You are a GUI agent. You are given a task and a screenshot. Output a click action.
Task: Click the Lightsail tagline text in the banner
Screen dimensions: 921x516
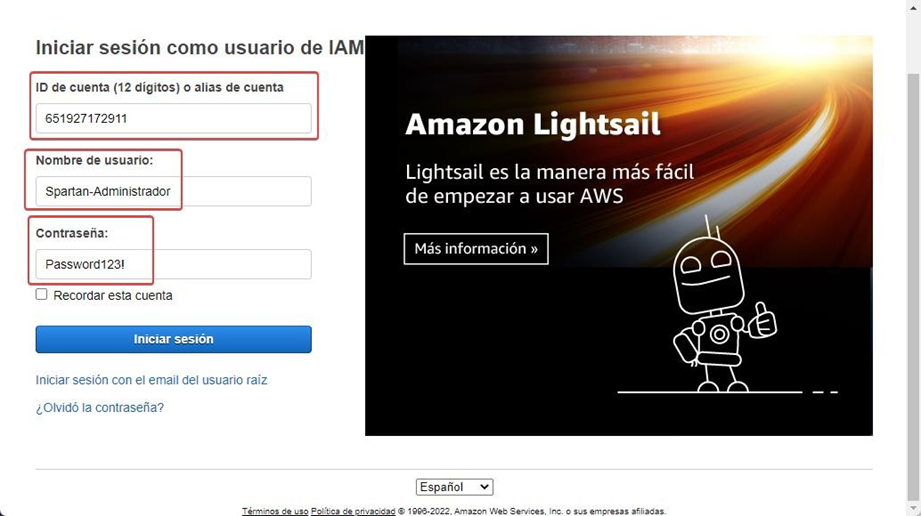point(549,184)
